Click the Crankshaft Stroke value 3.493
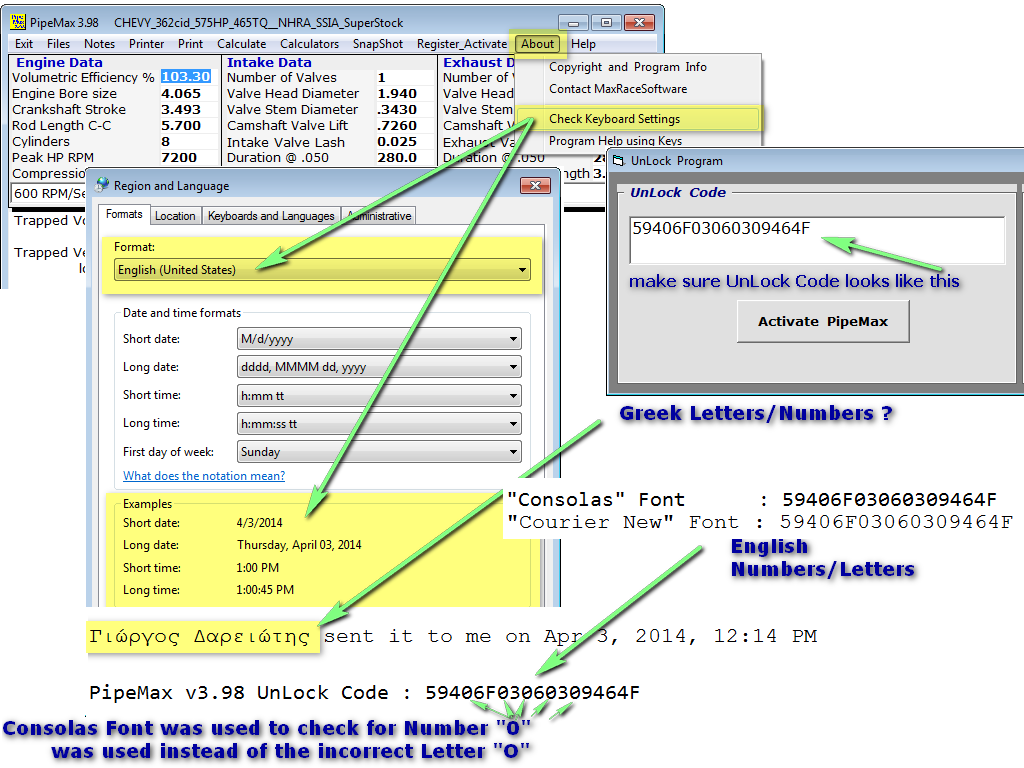 click(x=181, y=110)
